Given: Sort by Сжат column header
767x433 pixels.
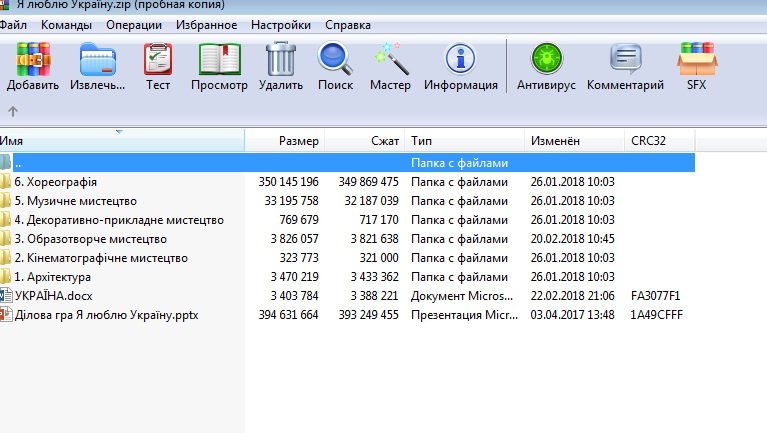Looking at the screenshot, I should (x=365, y=141).
